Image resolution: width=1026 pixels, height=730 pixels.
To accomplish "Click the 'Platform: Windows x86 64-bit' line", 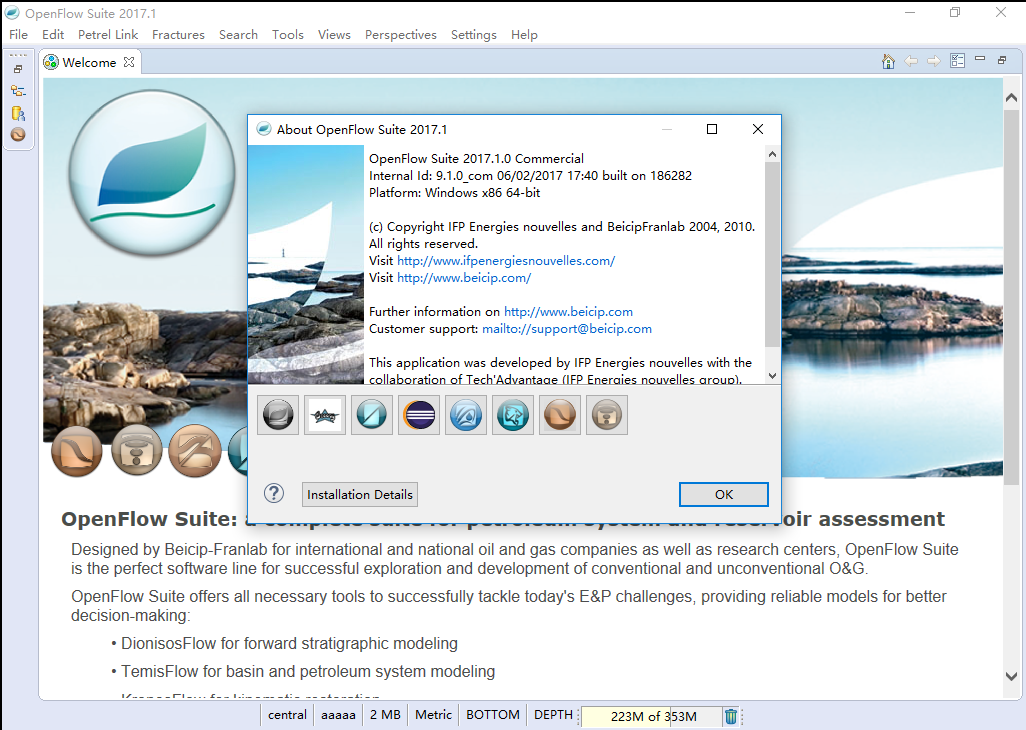I will (x=455, y=192).
